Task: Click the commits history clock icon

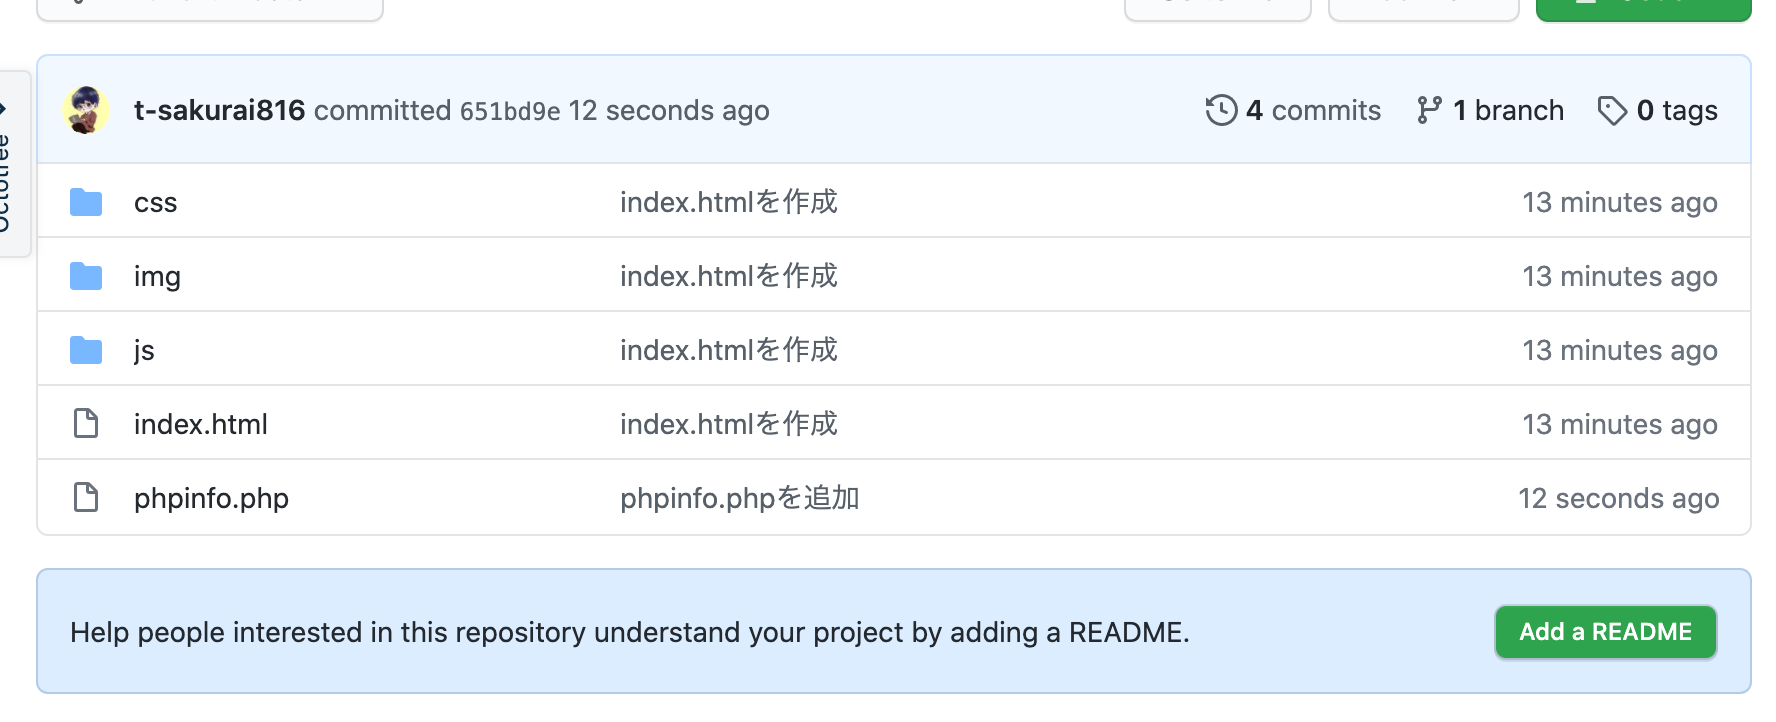Action: pos(1221,110)
